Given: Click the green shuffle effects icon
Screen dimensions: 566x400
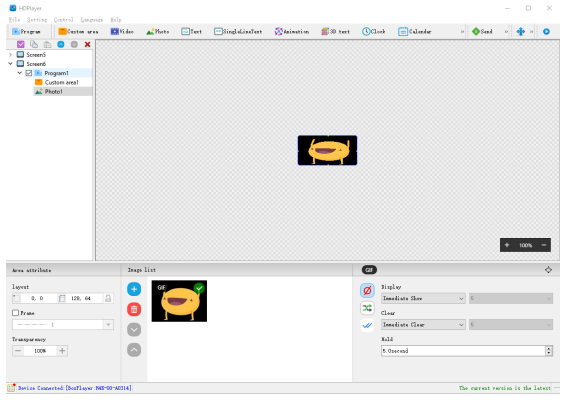Looking at the screenshot, I should (367, 308).
